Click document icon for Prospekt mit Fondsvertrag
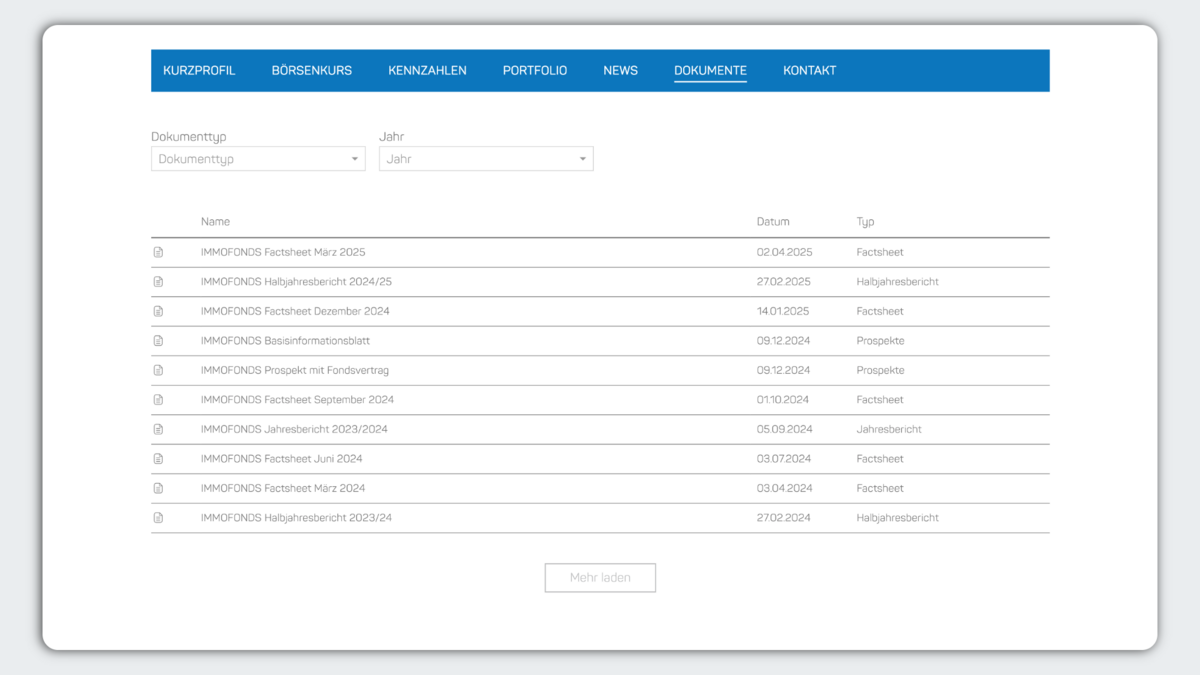1200x675 pixels. (x=158, y=371)
